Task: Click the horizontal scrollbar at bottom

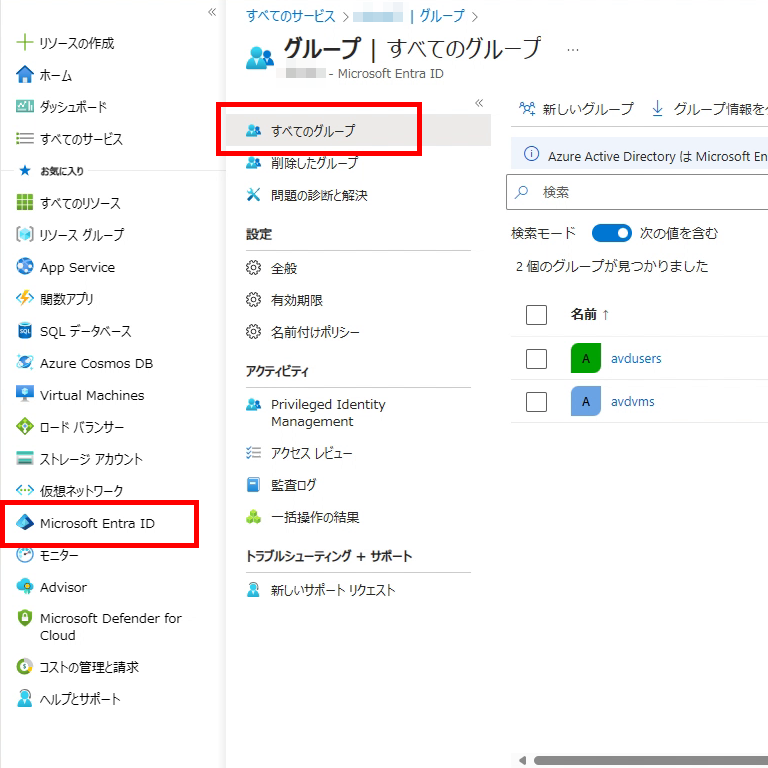Action: pyautogui.click(x=651, y=760)
